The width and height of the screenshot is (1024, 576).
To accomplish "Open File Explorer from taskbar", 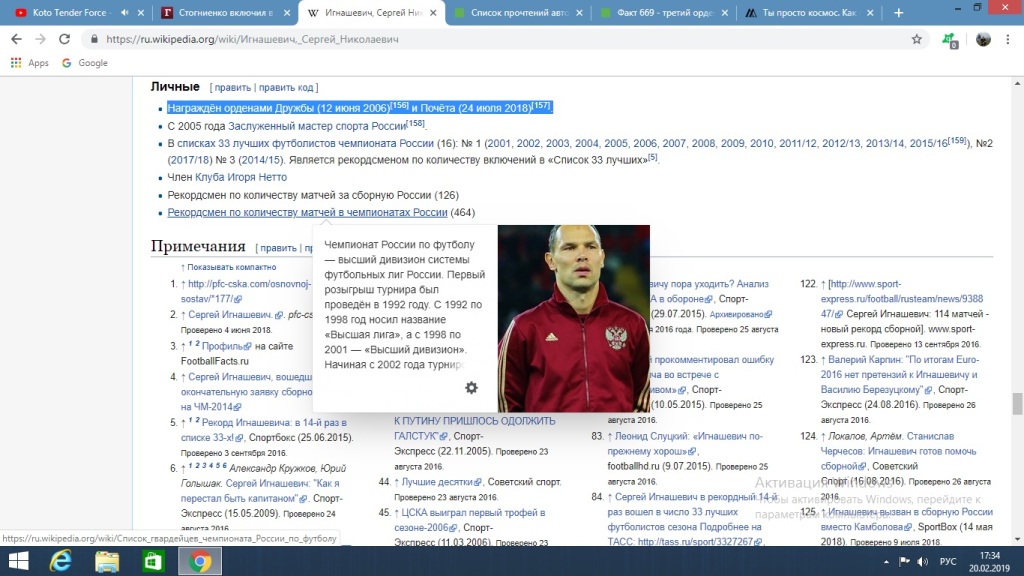I will 107,561.
